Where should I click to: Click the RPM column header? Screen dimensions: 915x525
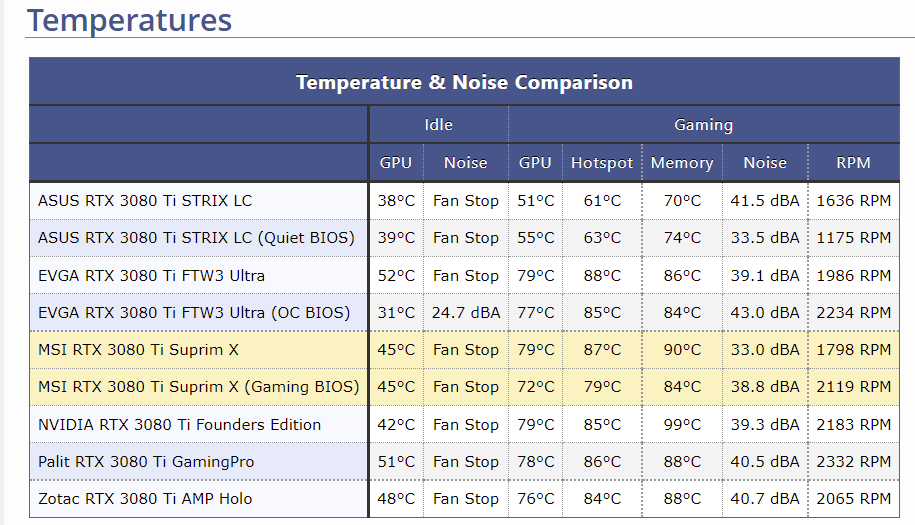(853, 162)
